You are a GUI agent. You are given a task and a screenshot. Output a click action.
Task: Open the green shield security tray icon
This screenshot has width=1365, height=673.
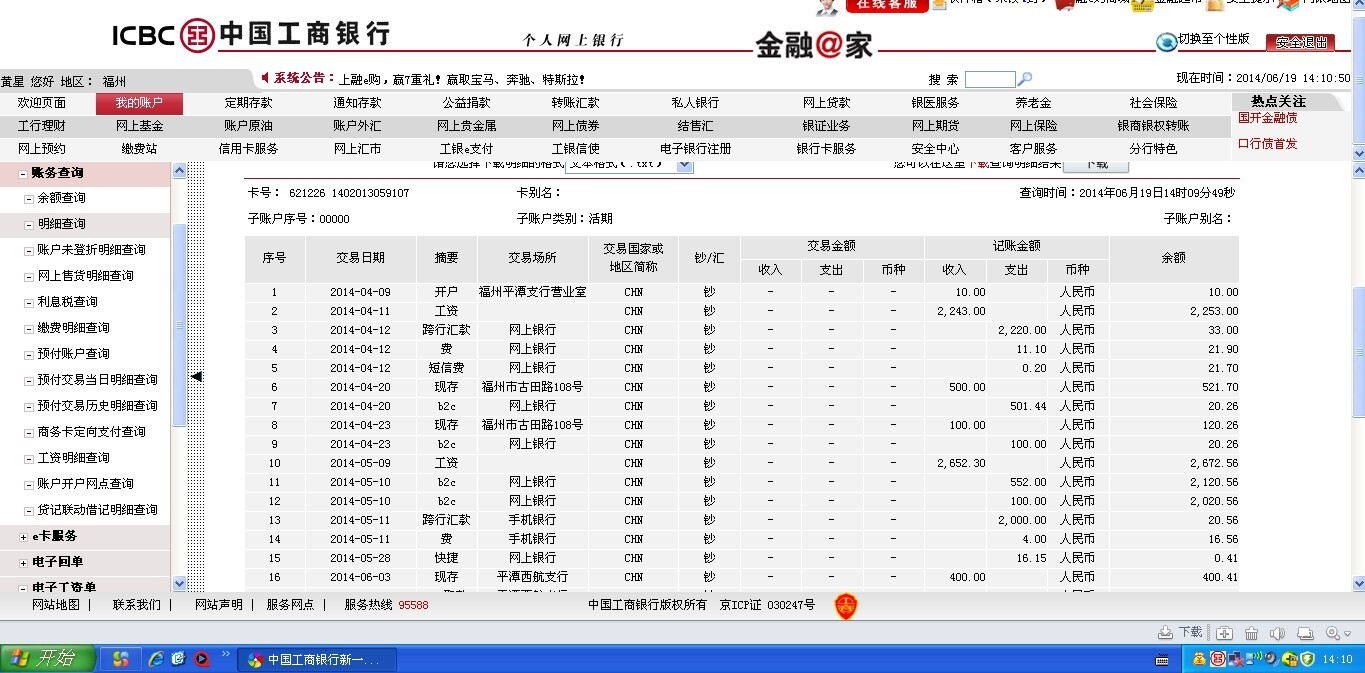click(1307, 659)
